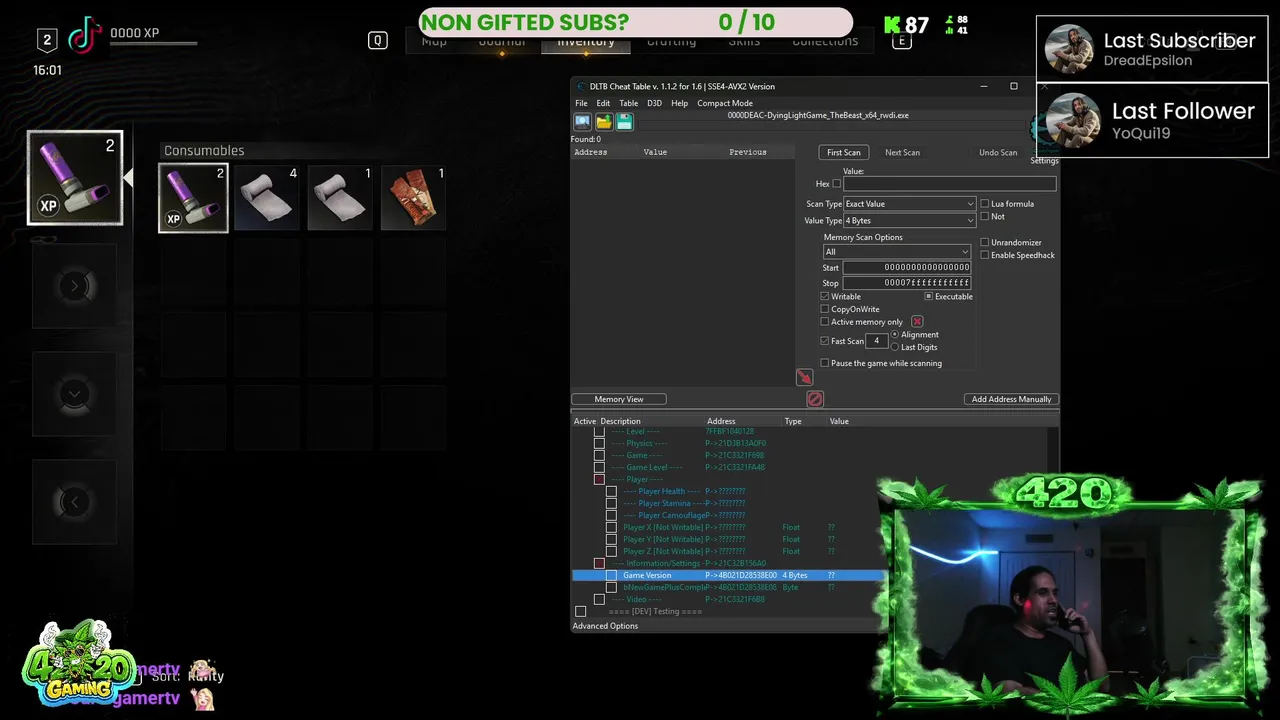Toggle the Hex checkbox
This screenshot has width=1280, height=720.
836,184
